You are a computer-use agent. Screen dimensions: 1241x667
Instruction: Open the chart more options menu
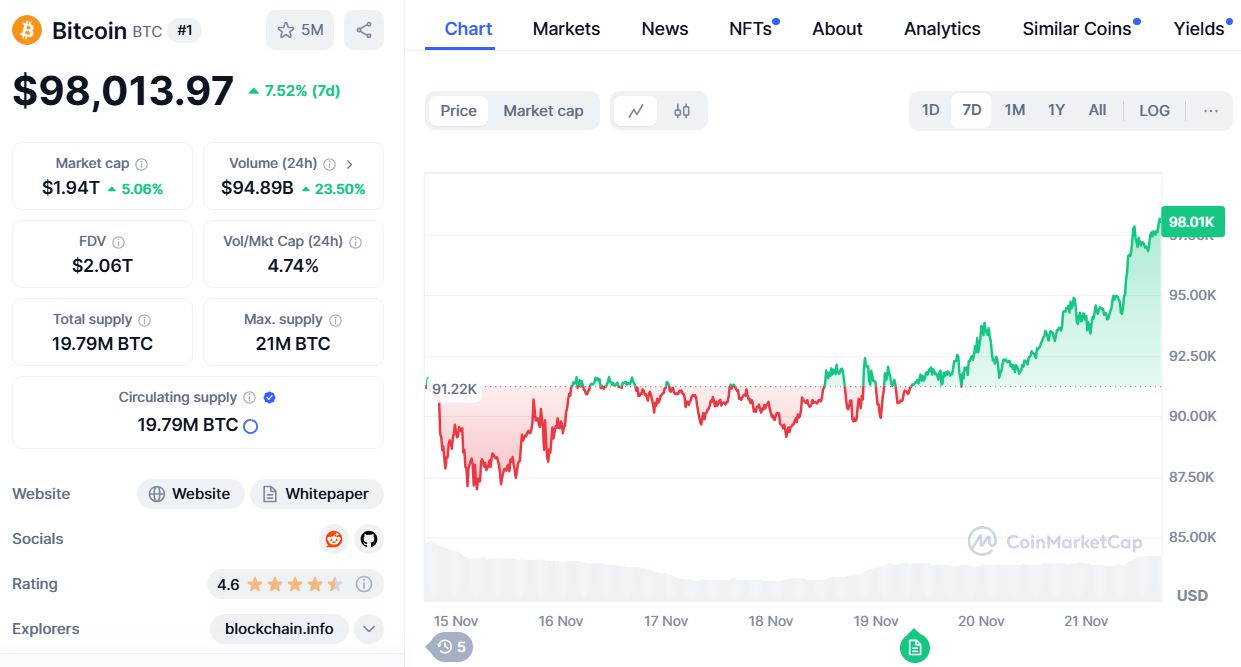pyautogui.click(x=1211, y=111)
